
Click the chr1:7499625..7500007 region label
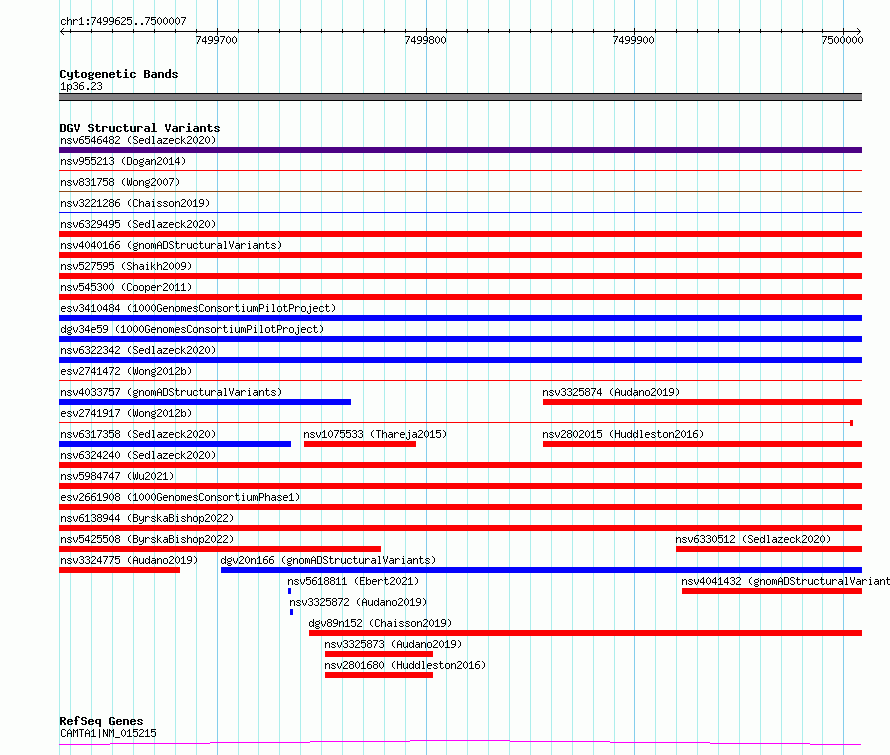[123, 21]
